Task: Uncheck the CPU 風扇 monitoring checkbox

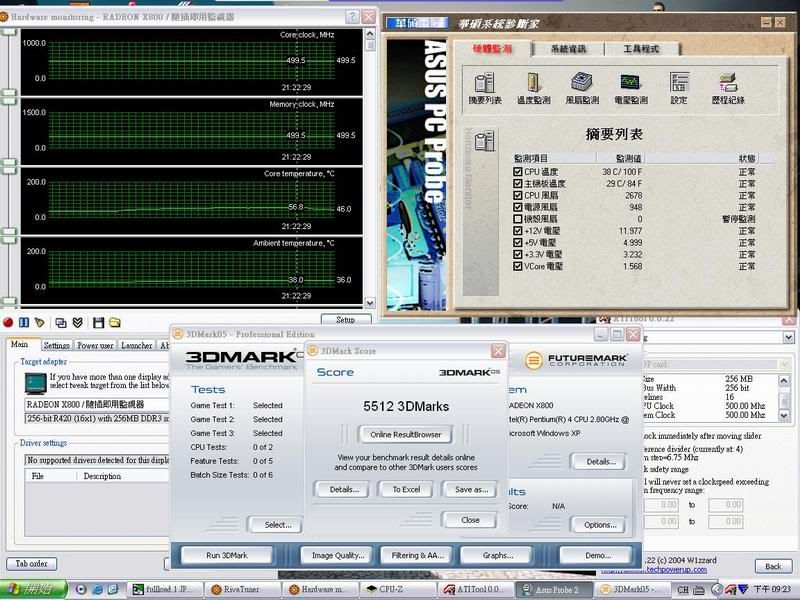Action: pos(517,195)
